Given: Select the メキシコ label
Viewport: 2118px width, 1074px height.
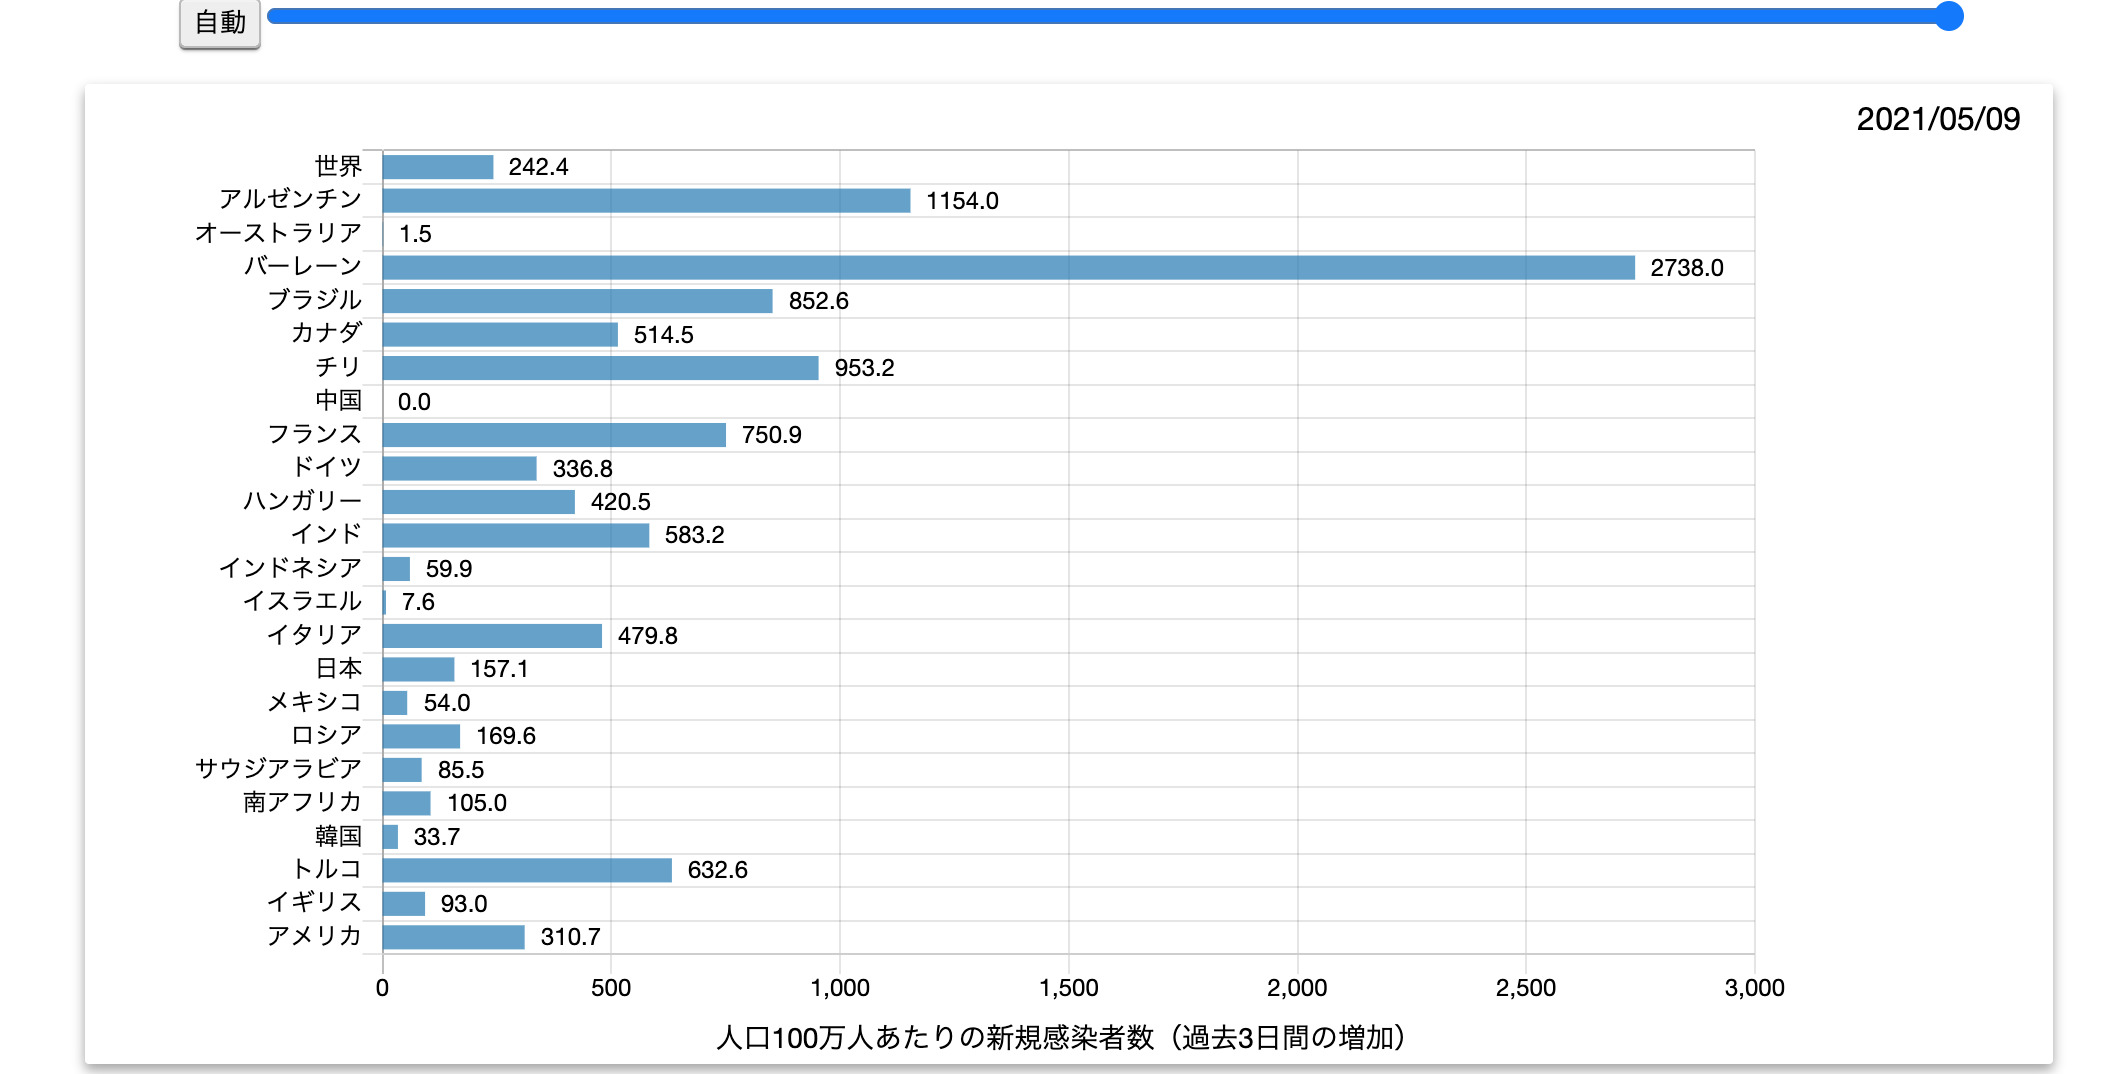Looking at the screenshot, I should [314, 702].
